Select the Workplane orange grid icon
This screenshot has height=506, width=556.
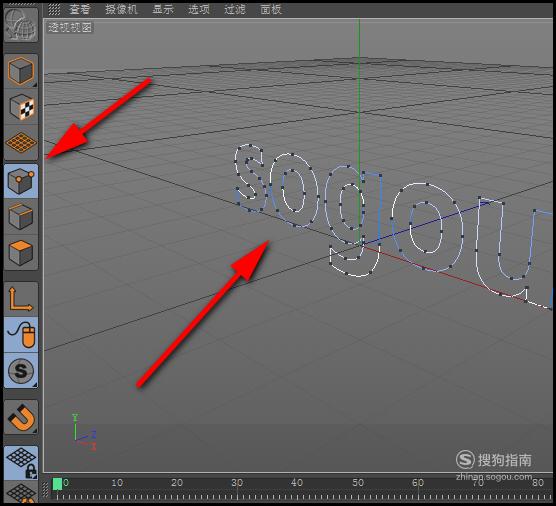coord(21,143)
